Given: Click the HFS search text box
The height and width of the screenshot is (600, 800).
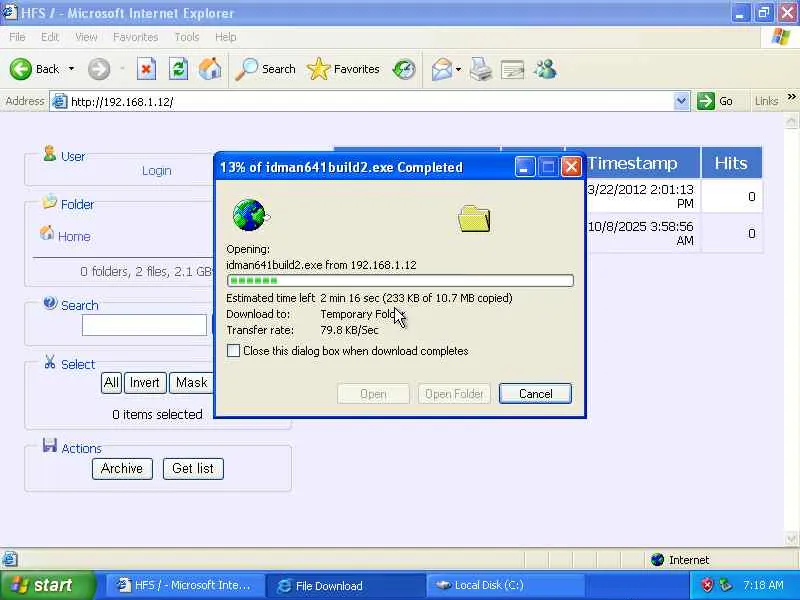Looking at the screenshot, I should click(x=144, y=325).
